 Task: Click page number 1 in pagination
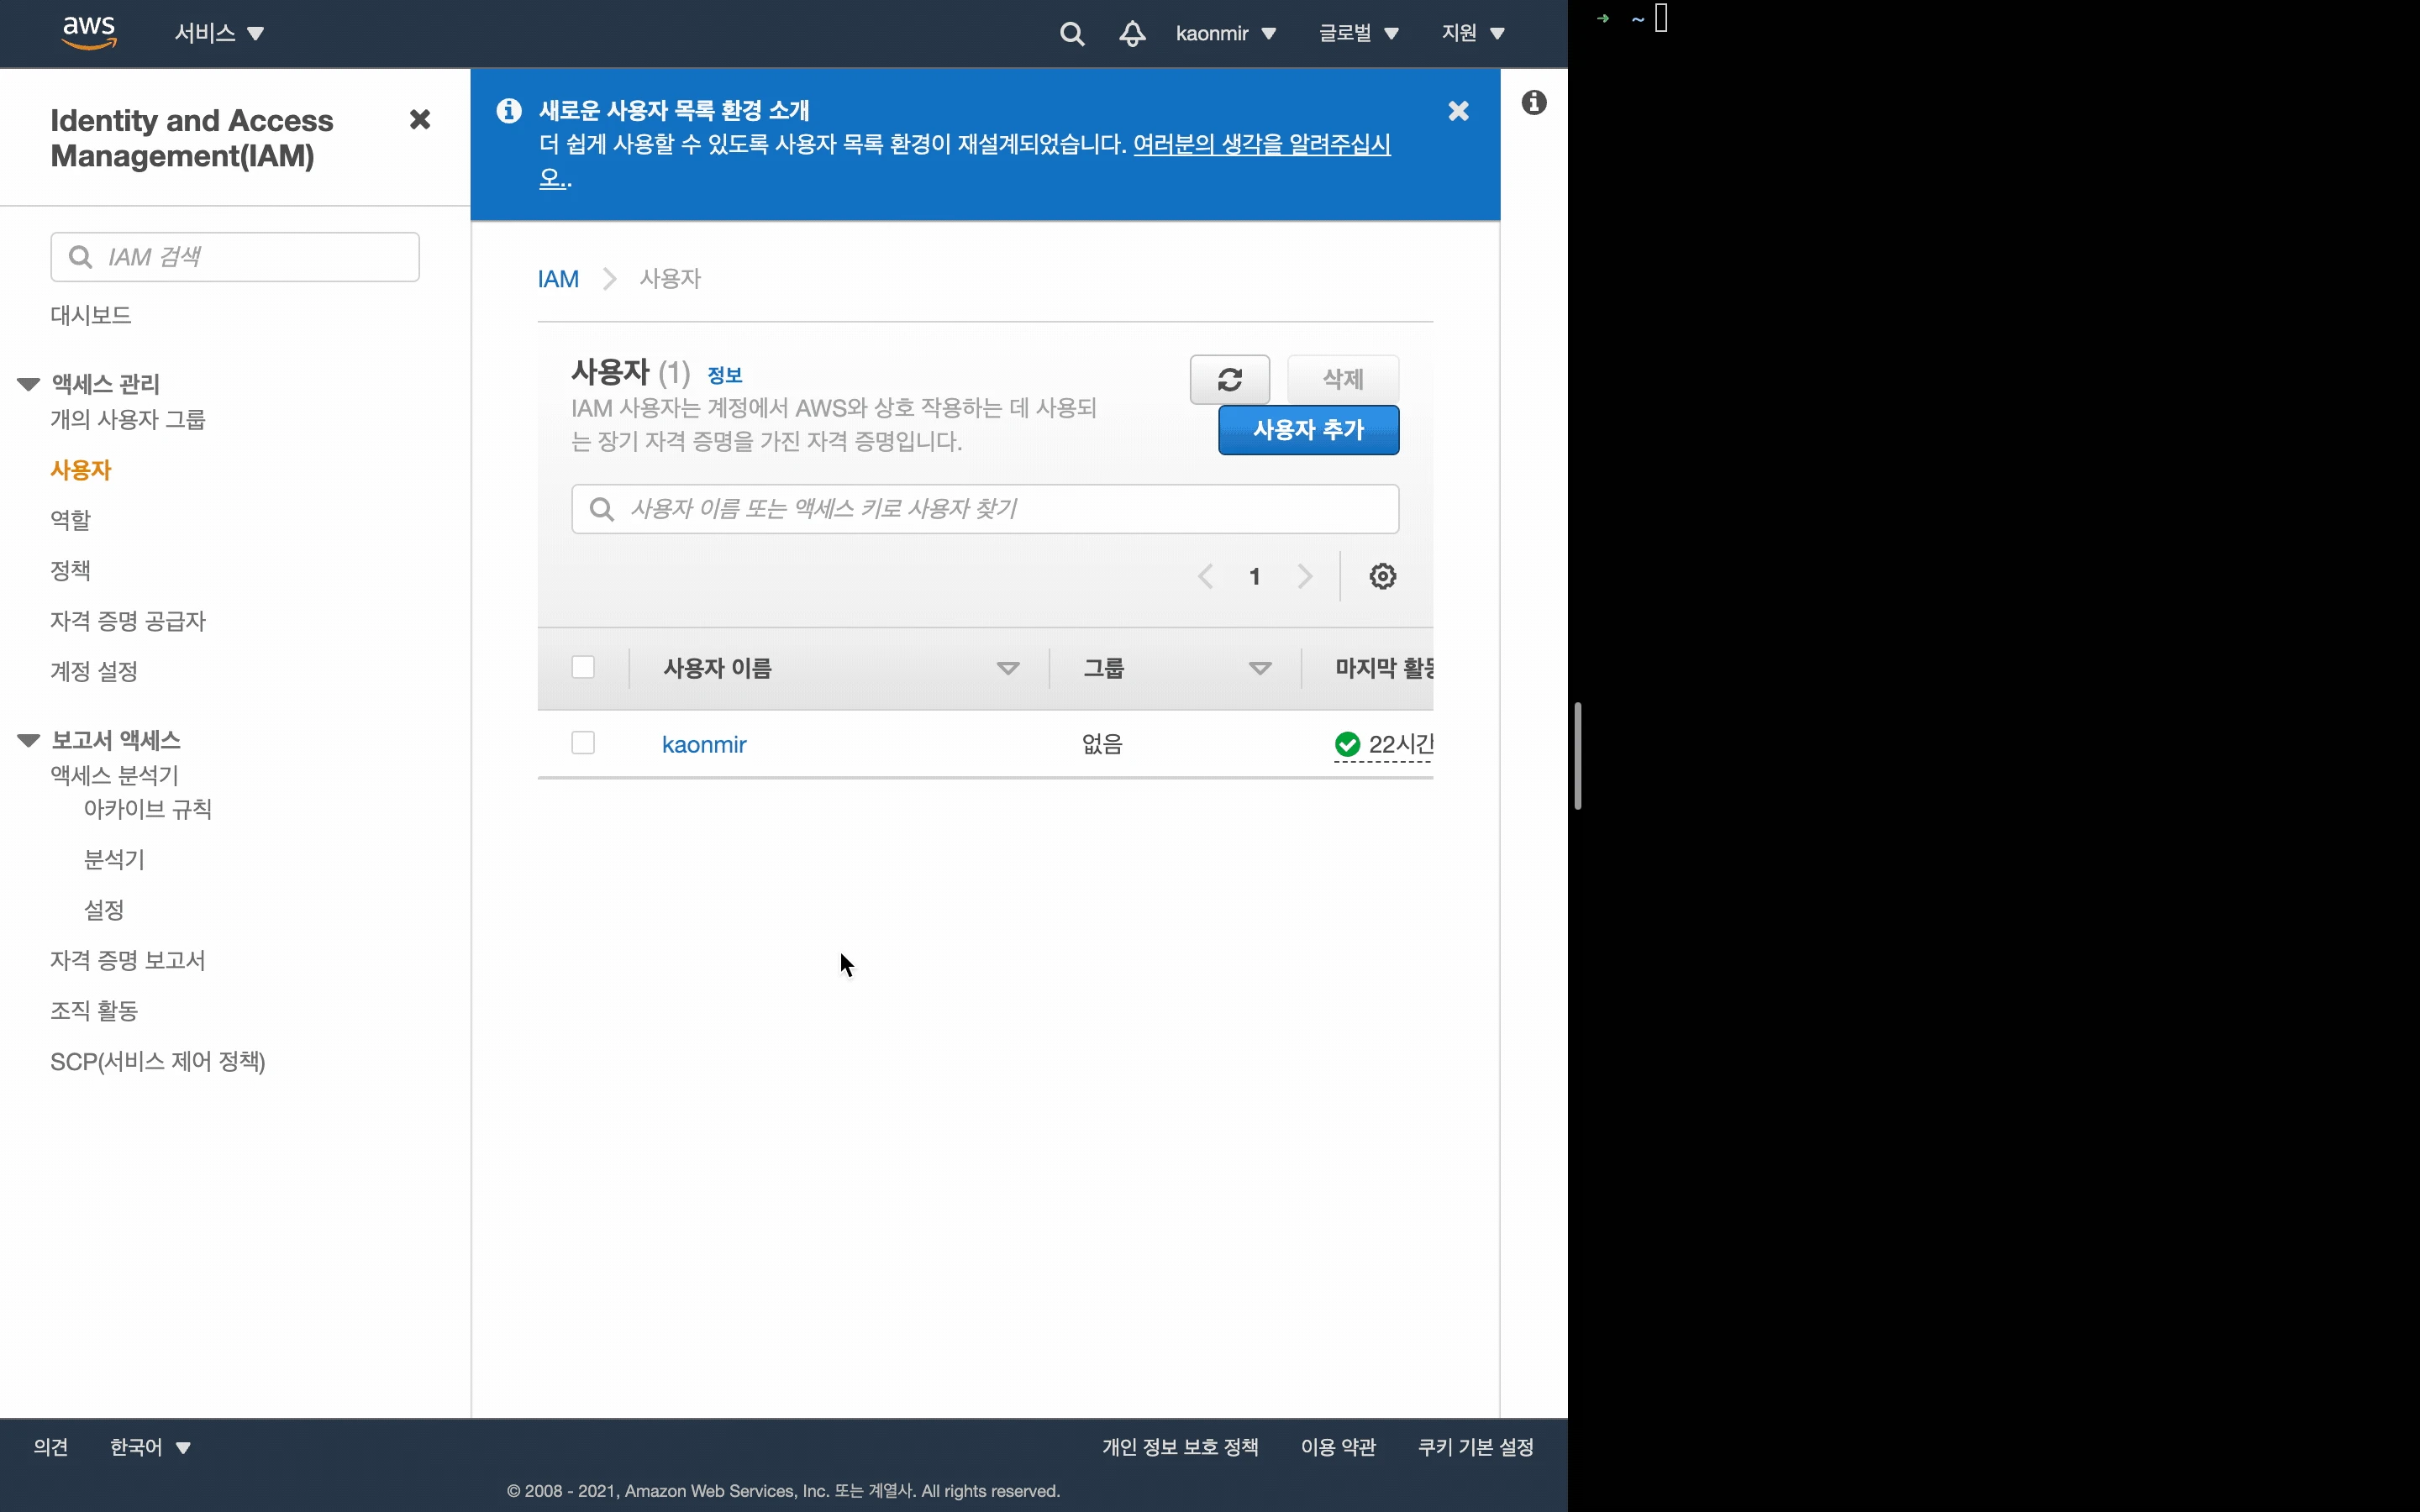pyautogui.click(x=1255, y=576)
